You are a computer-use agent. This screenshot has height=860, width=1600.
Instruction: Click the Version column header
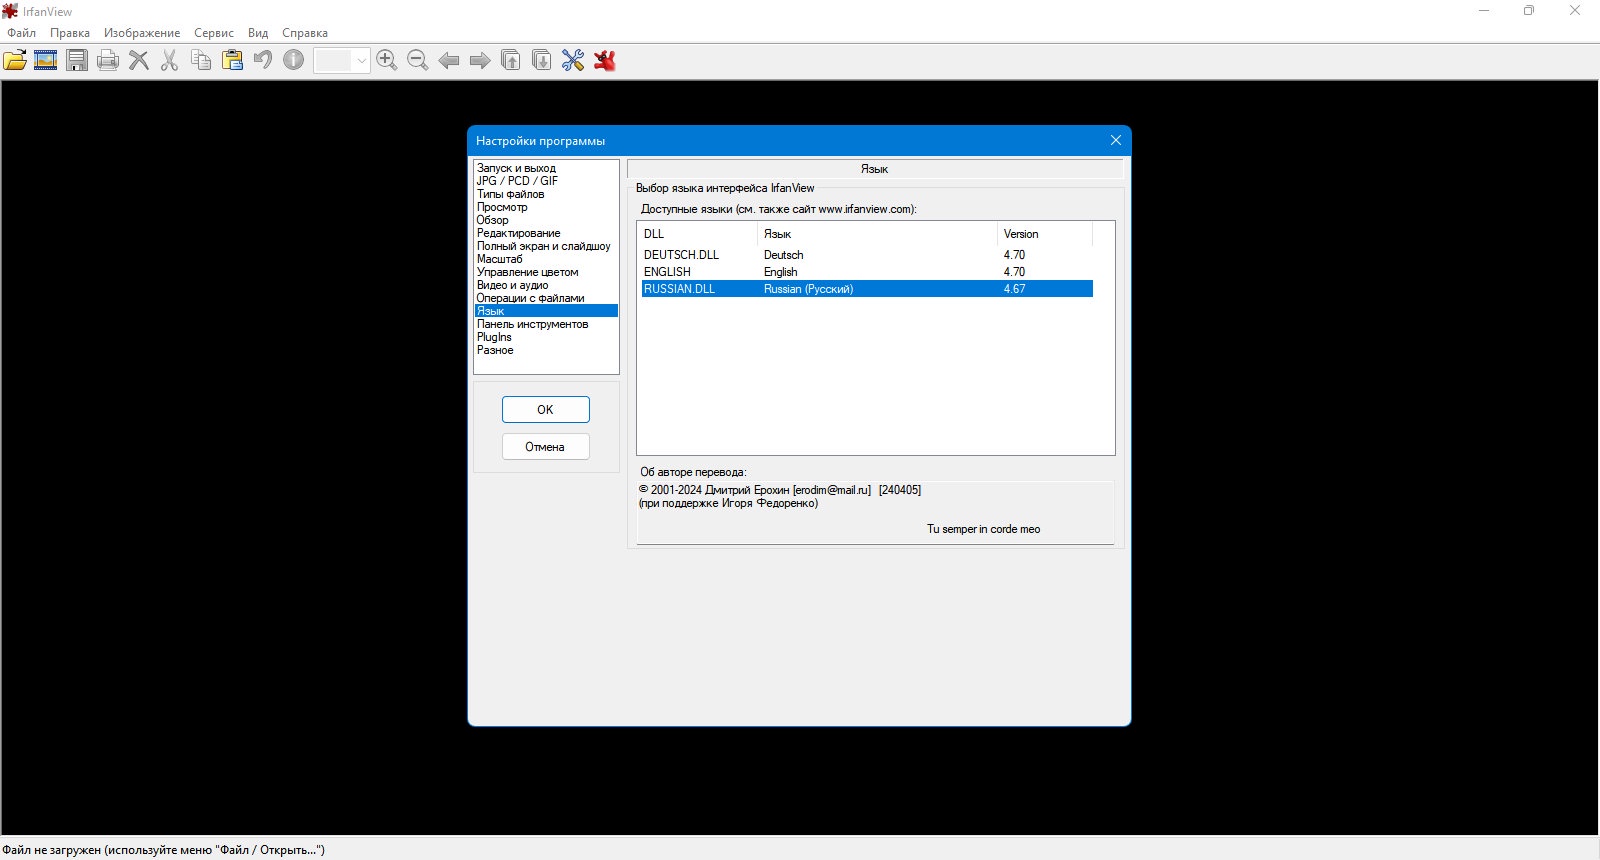click(x=1045, y=234)
